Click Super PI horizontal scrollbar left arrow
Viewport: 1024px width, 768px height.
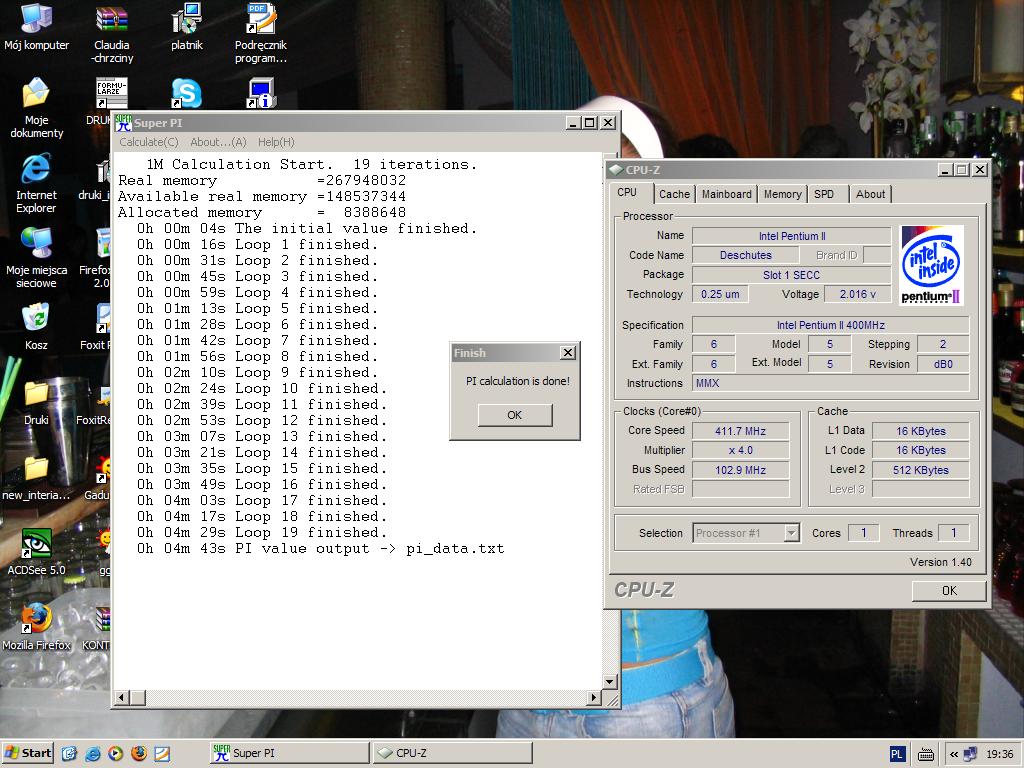121,697
